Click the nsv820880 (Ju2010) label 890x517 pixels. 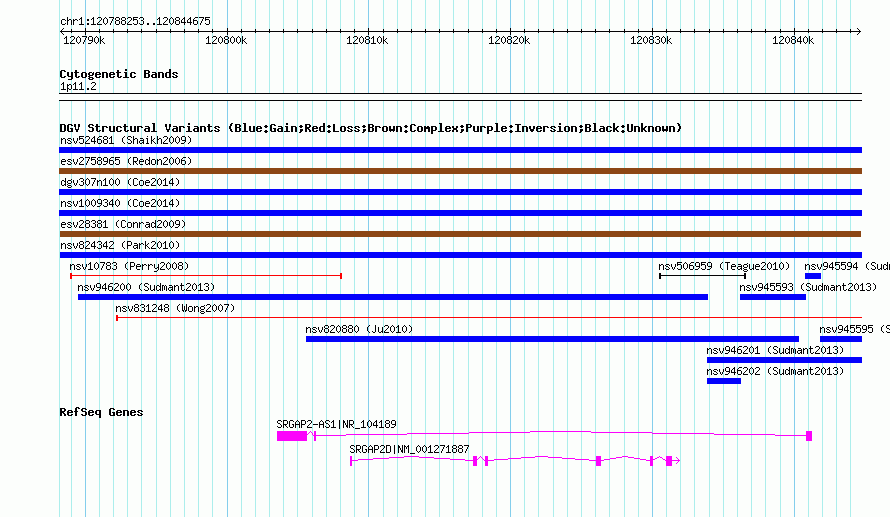359,329
